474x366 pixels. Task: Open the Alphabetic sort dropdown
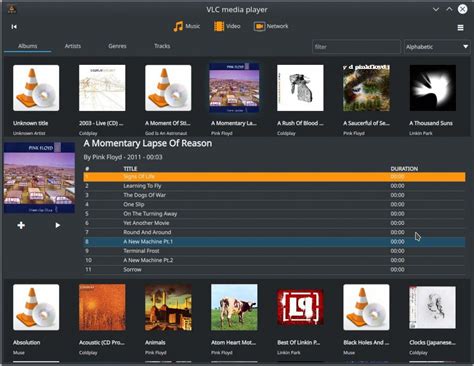pyautogui.click(x=437, y=47)
